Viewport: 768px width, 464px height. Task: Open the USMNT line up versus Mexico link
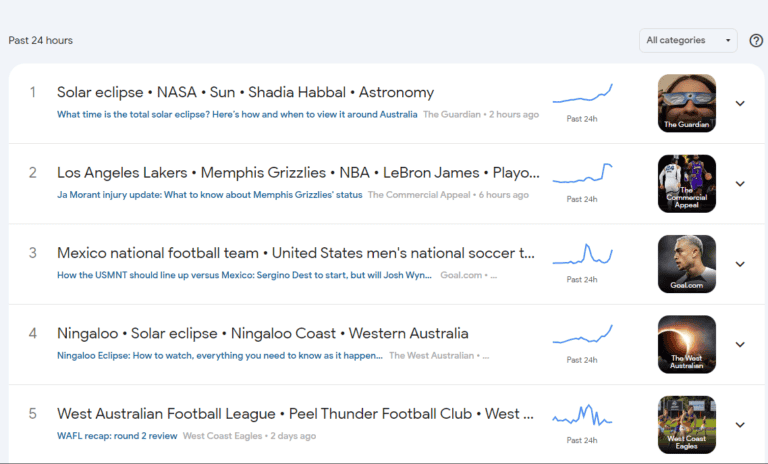pyautogui.click(x=244, y=275)
